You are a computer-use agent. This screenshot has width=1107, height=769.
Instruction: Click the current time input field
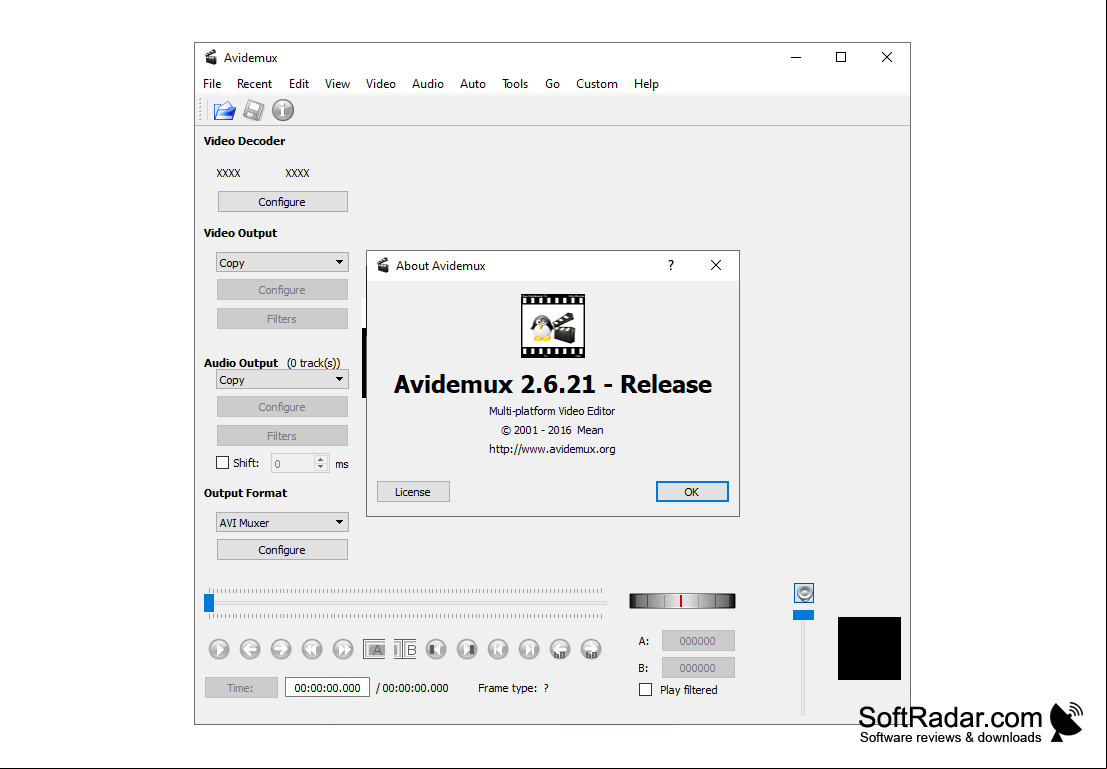(x=327, y=688)
